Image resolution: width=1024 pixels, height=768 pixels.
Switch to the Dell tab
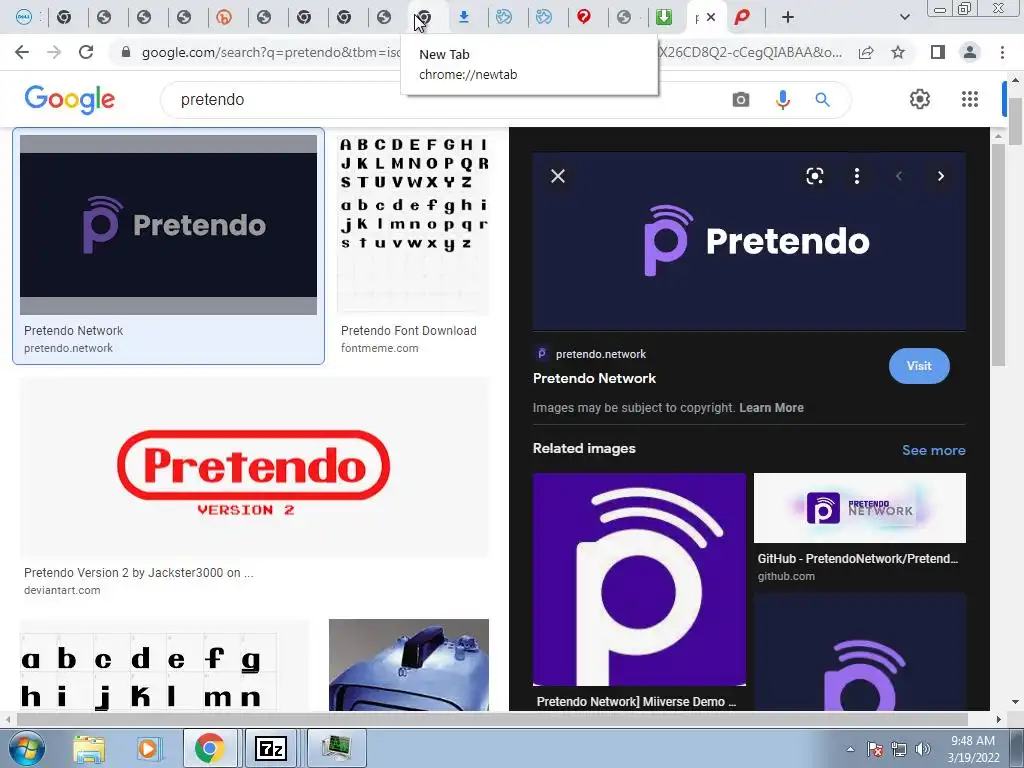click(24, 18)
